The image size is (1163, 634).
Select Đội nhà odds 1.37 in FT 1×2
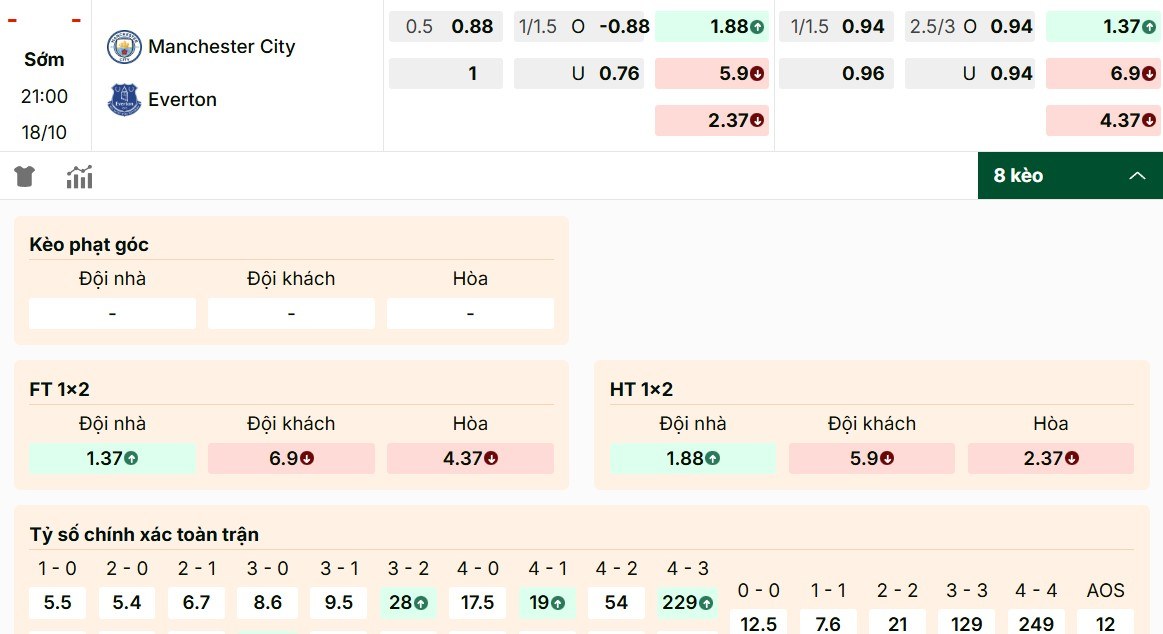[x=111, y=458]
